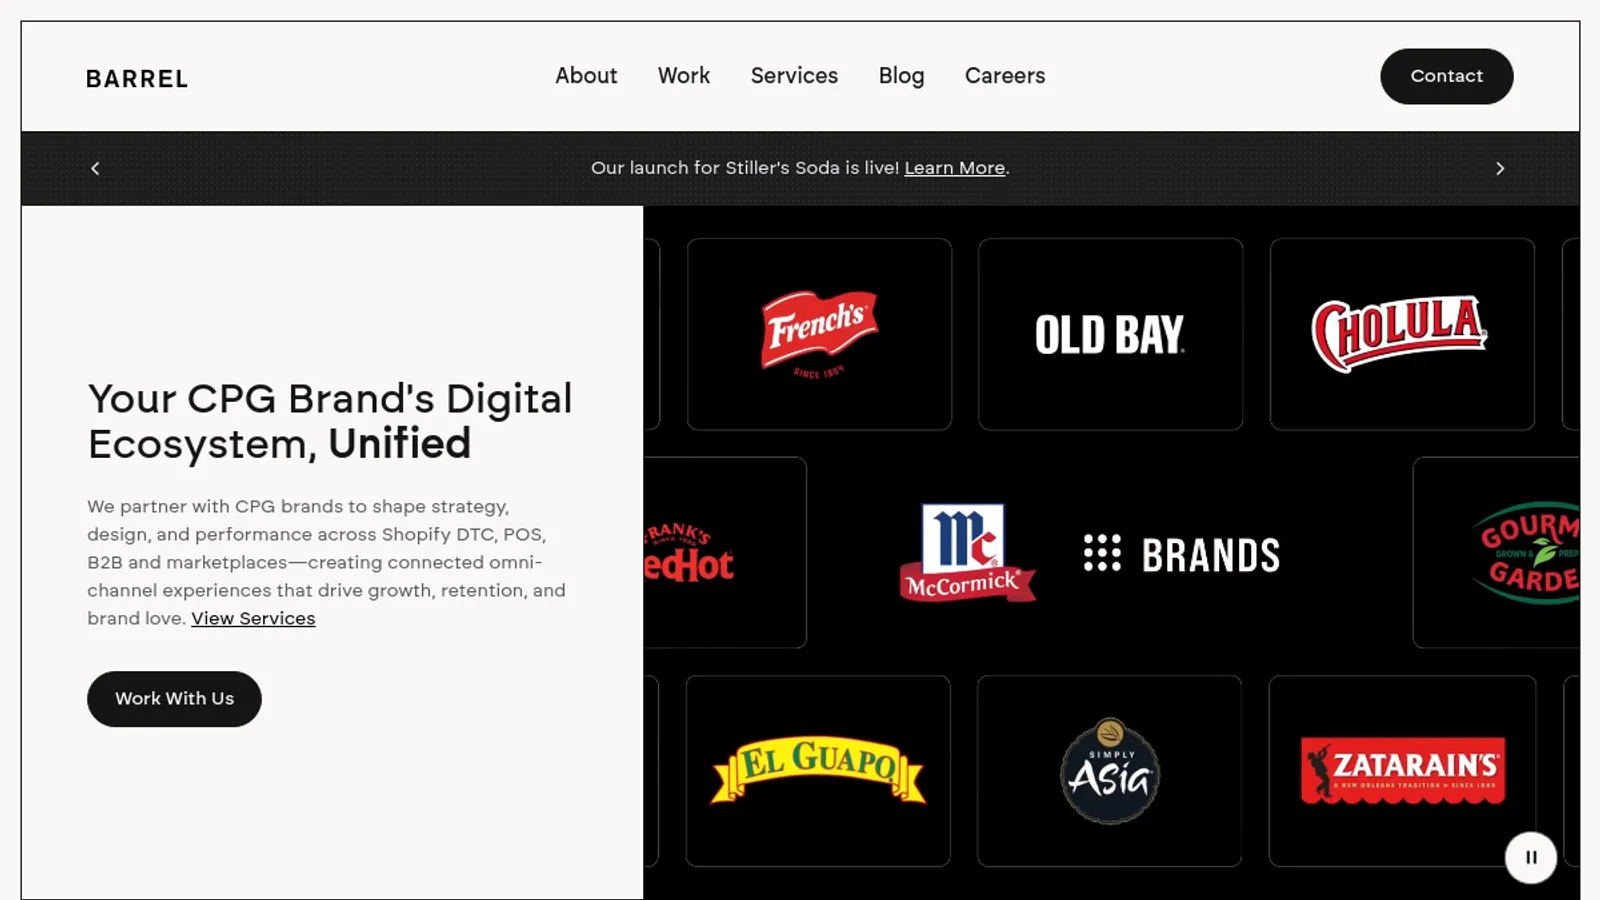Select the Zatarain's logo card
The image size is (1600, 900).
point(1402,771)
